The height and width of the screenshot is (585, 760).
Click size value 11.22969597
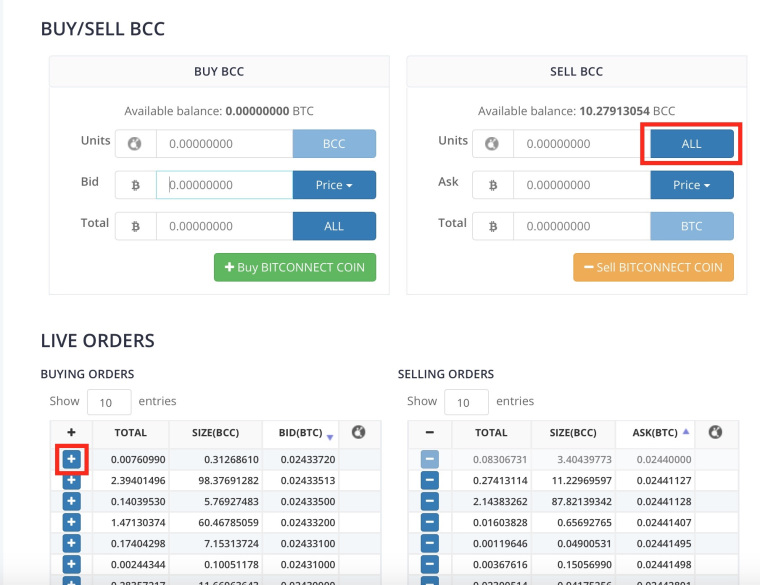582,480
